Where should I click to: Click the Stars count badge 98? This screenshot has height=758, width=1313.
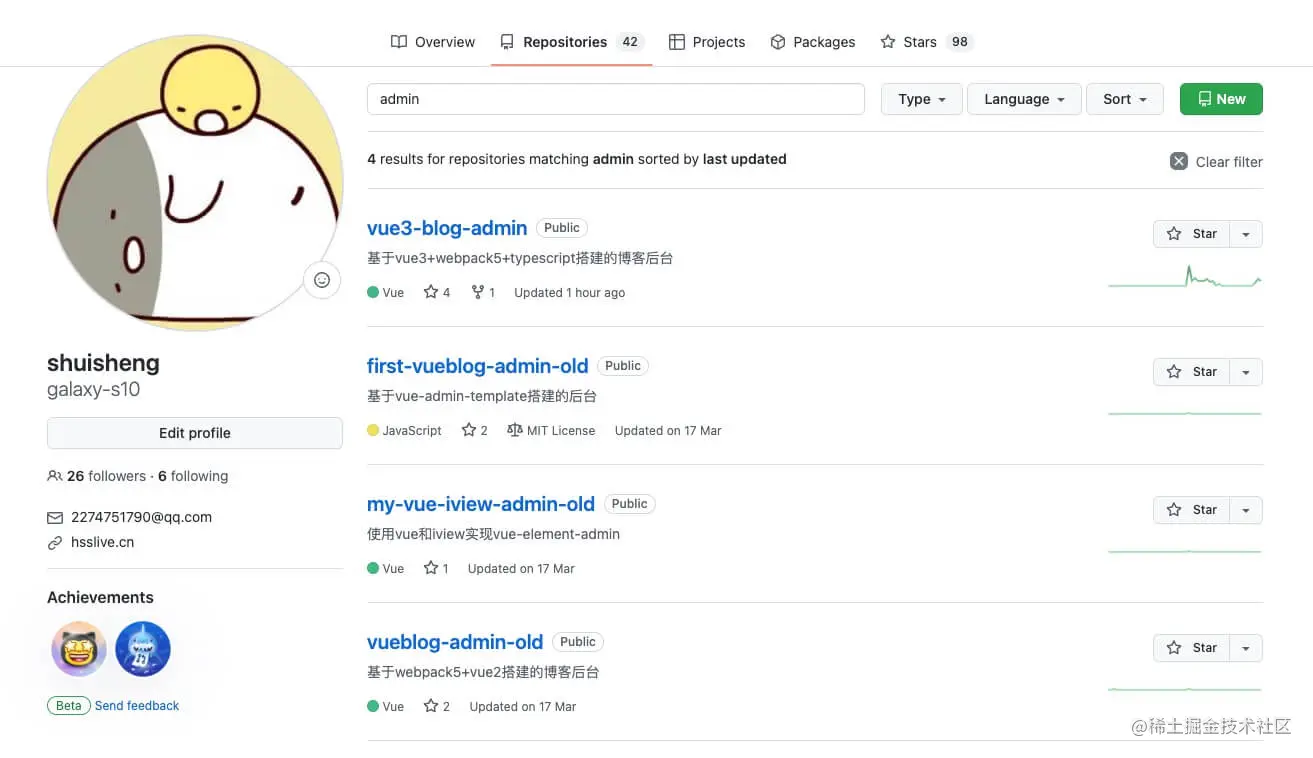point(960,42)
